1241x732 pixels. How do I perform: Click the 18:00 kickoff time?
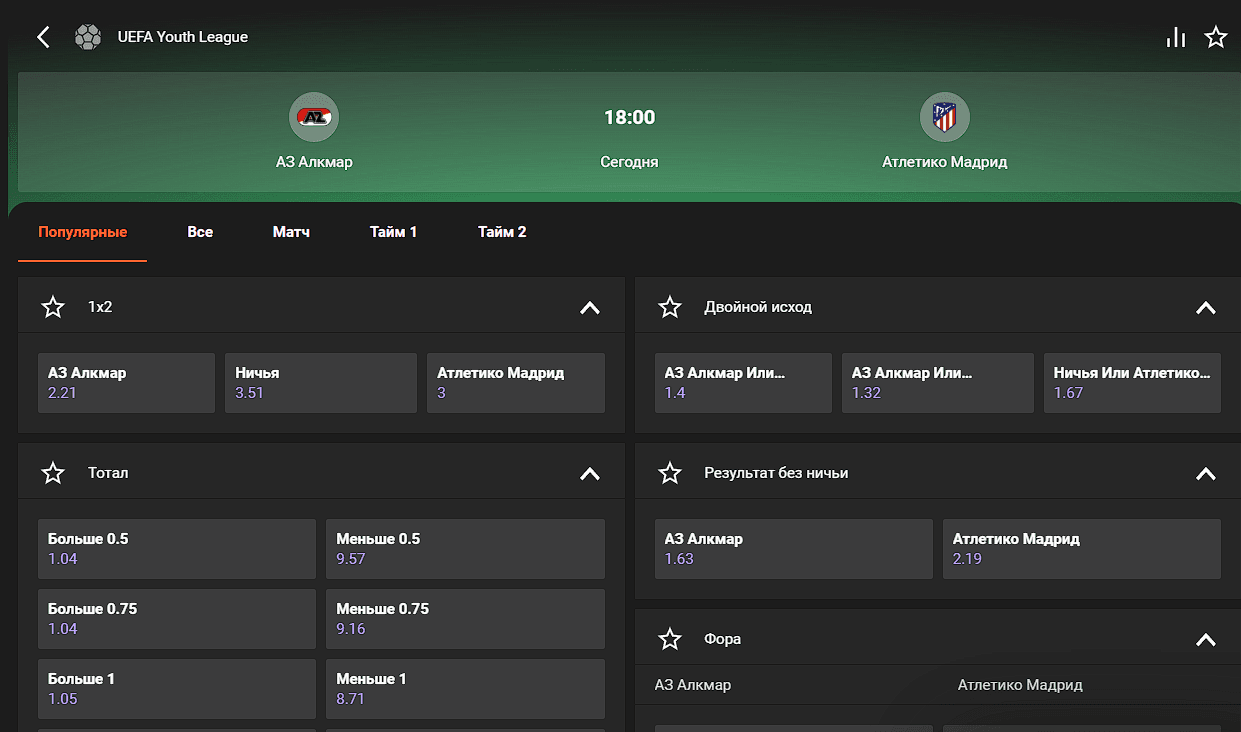(630, 118)
